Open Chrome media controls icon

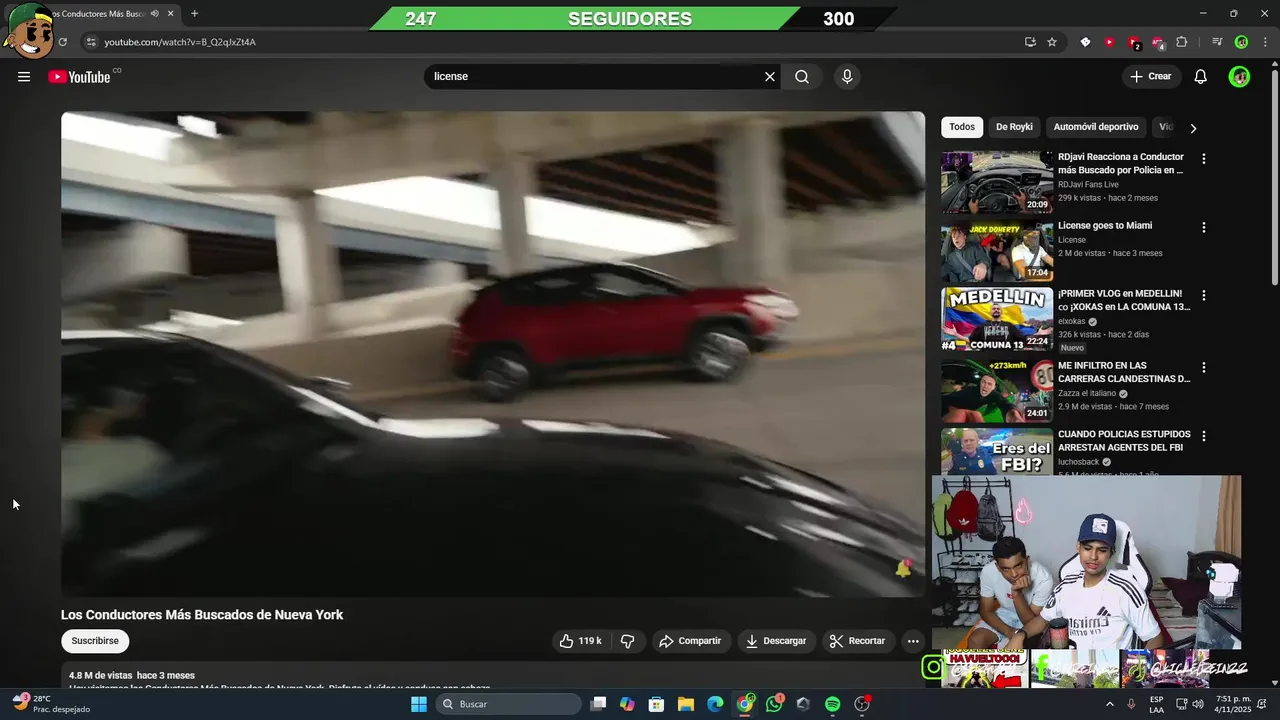1217,42
